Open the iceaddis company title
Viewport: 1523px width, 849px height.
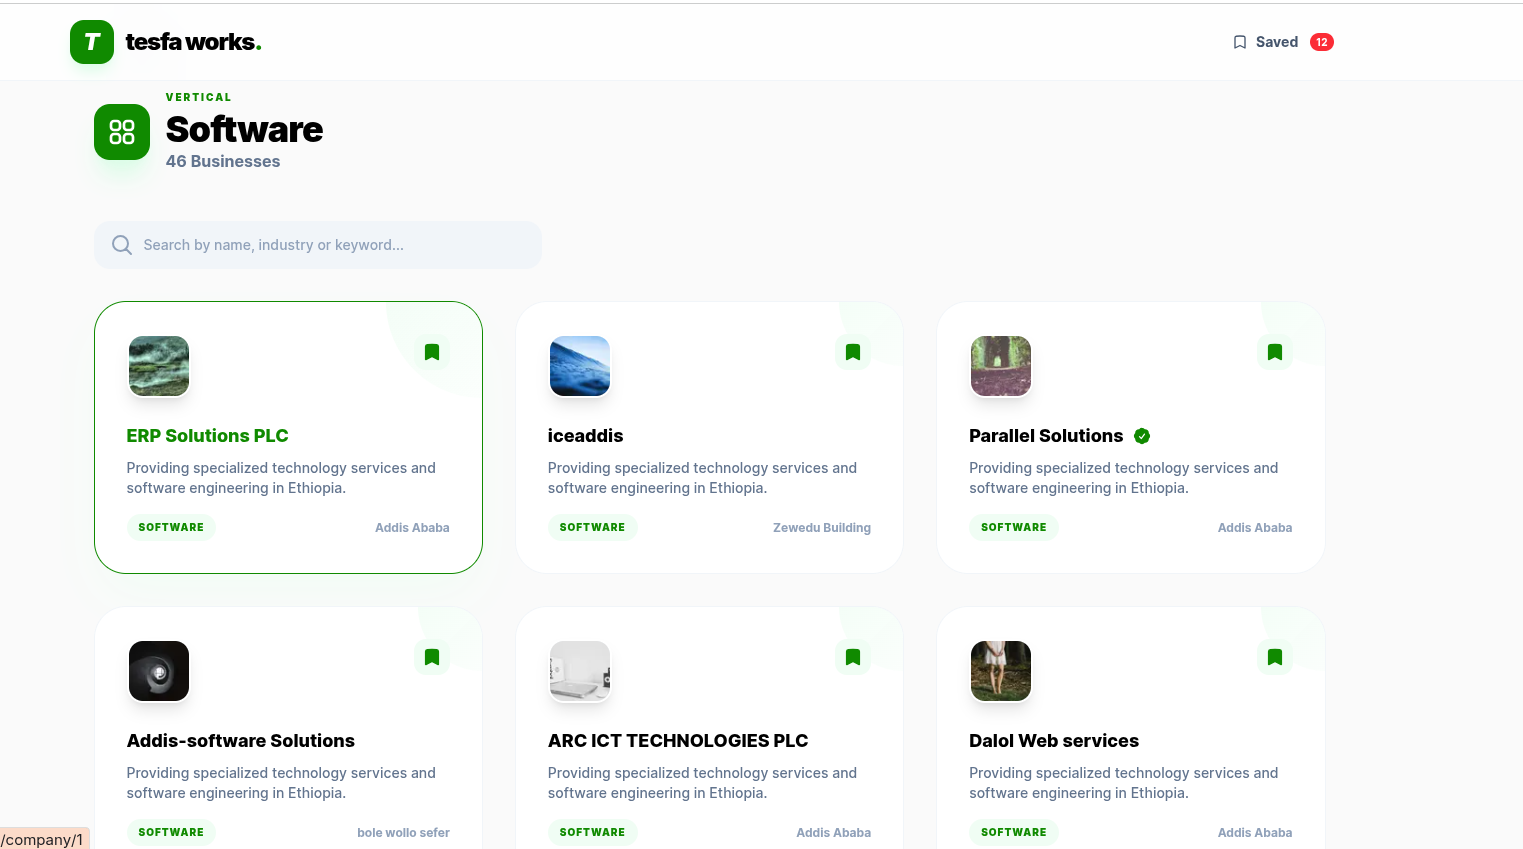(585, 436)
